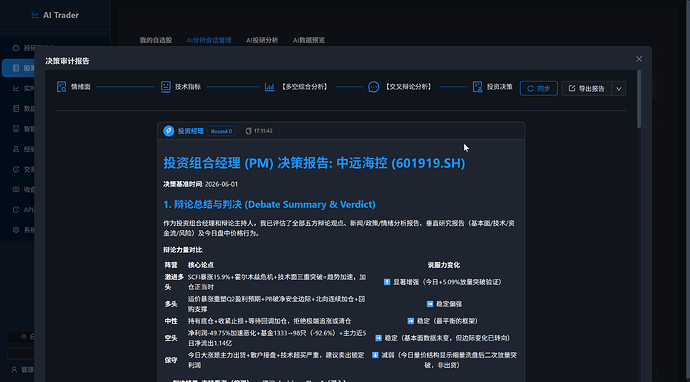690x382 pixels.
Task: Click the 决策审计报告 dialog title
Action: 67,61
